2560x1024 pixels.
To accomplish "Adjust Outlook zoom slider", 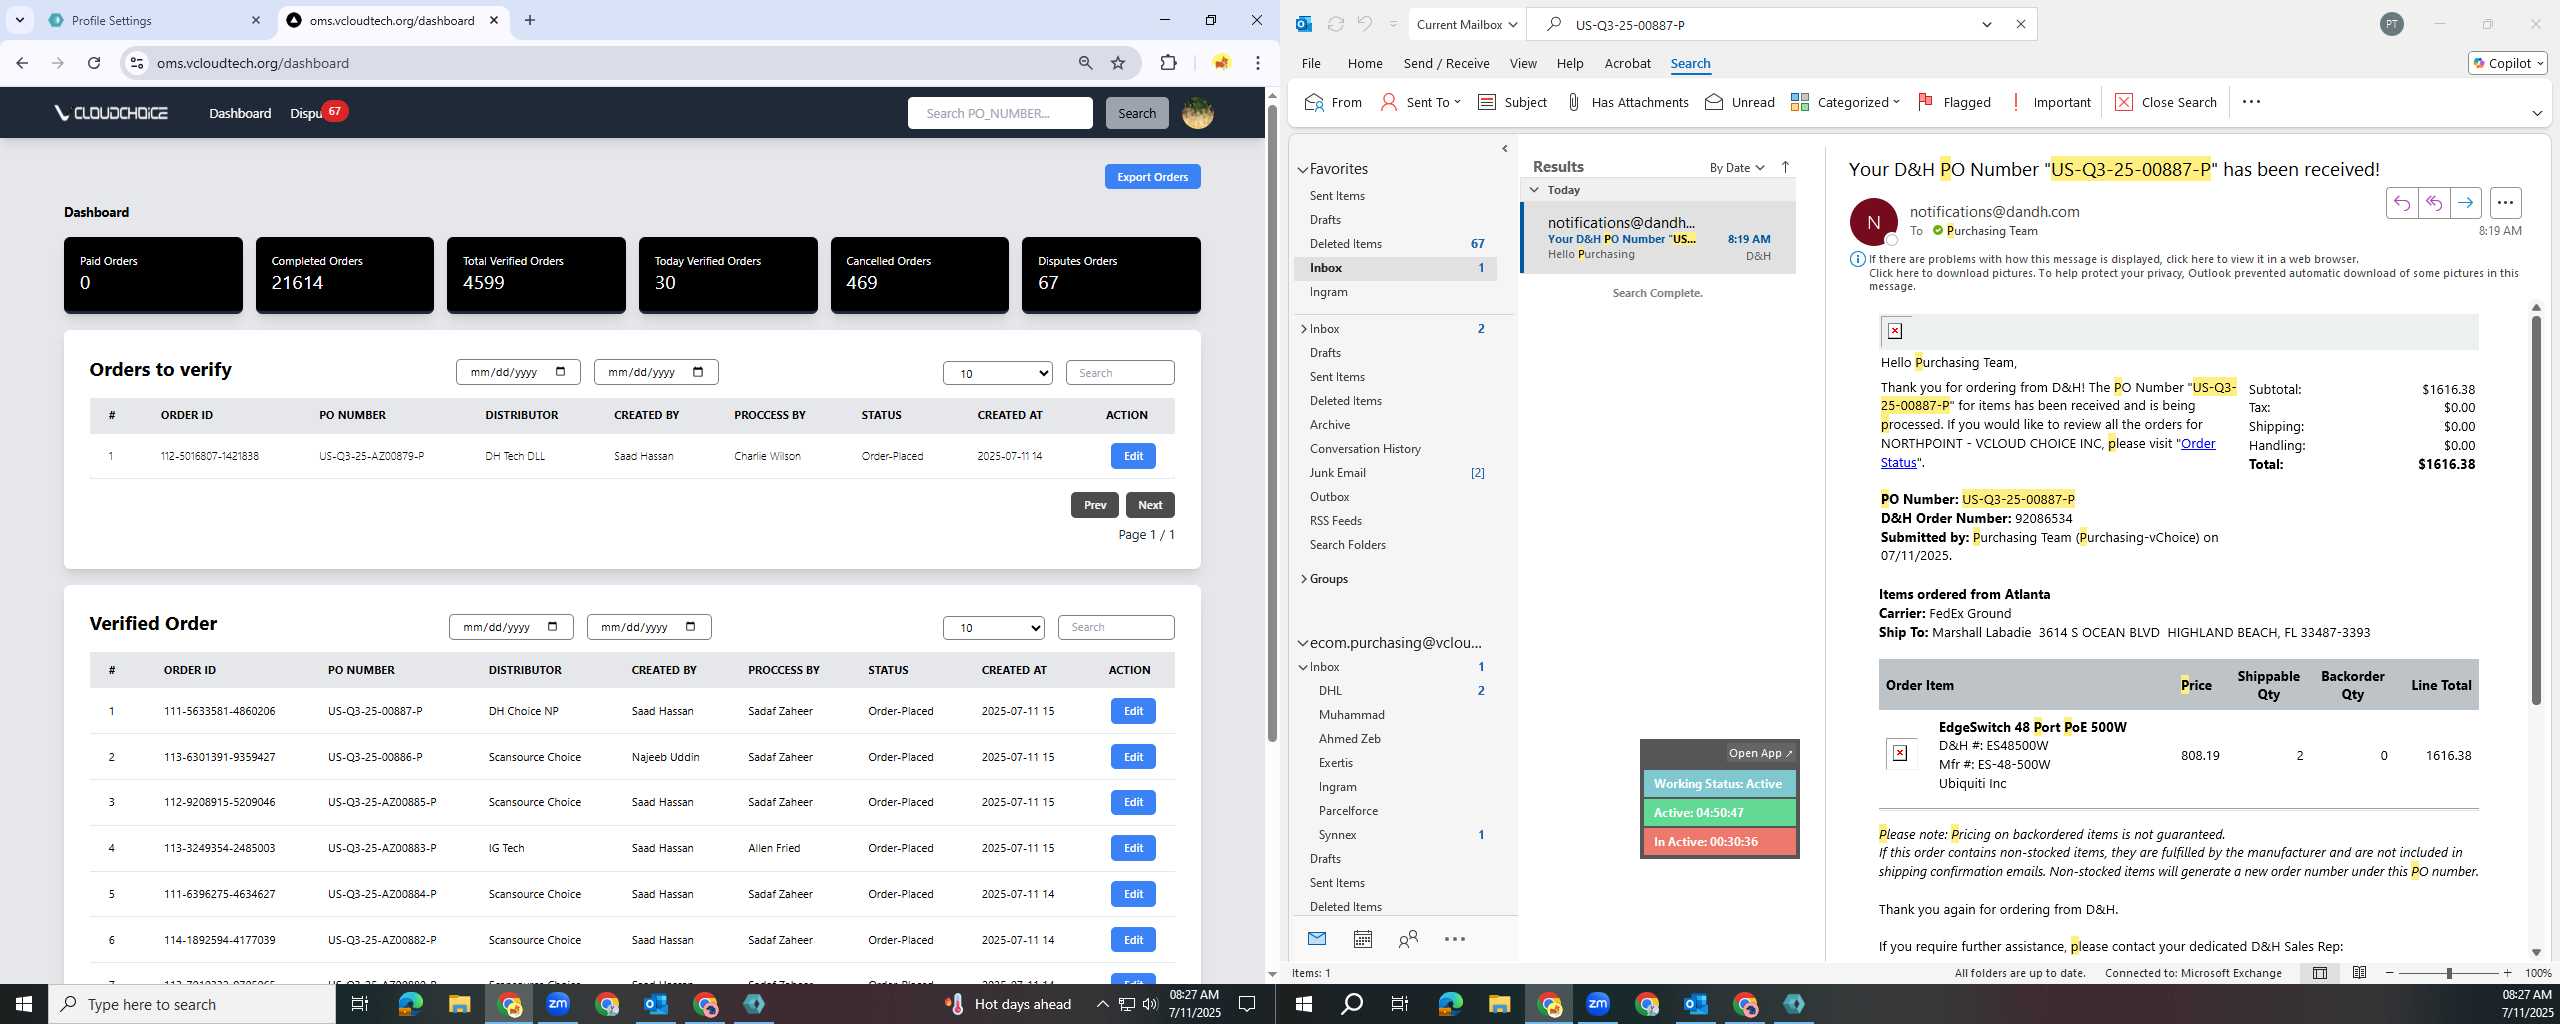I will click(x=2448, y=973).
